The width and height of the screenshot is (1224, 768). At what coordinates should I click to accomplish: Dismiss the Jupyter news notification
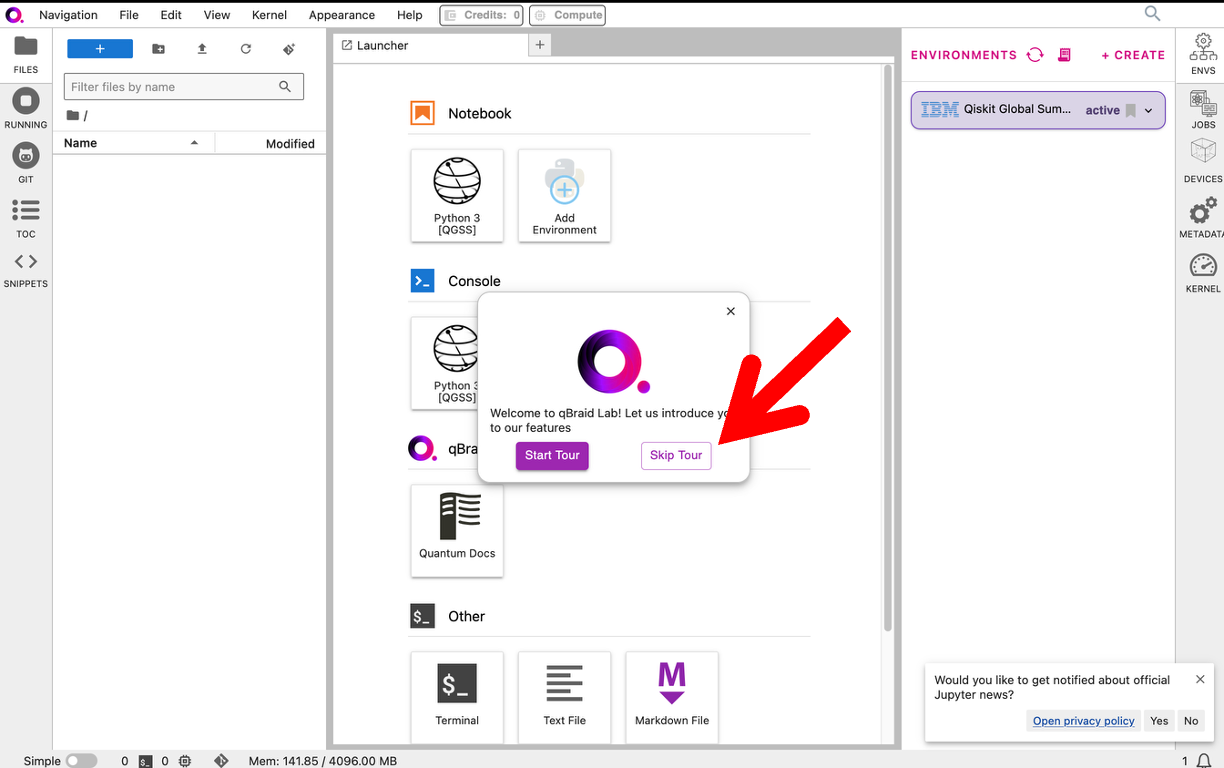point(1200,679)
